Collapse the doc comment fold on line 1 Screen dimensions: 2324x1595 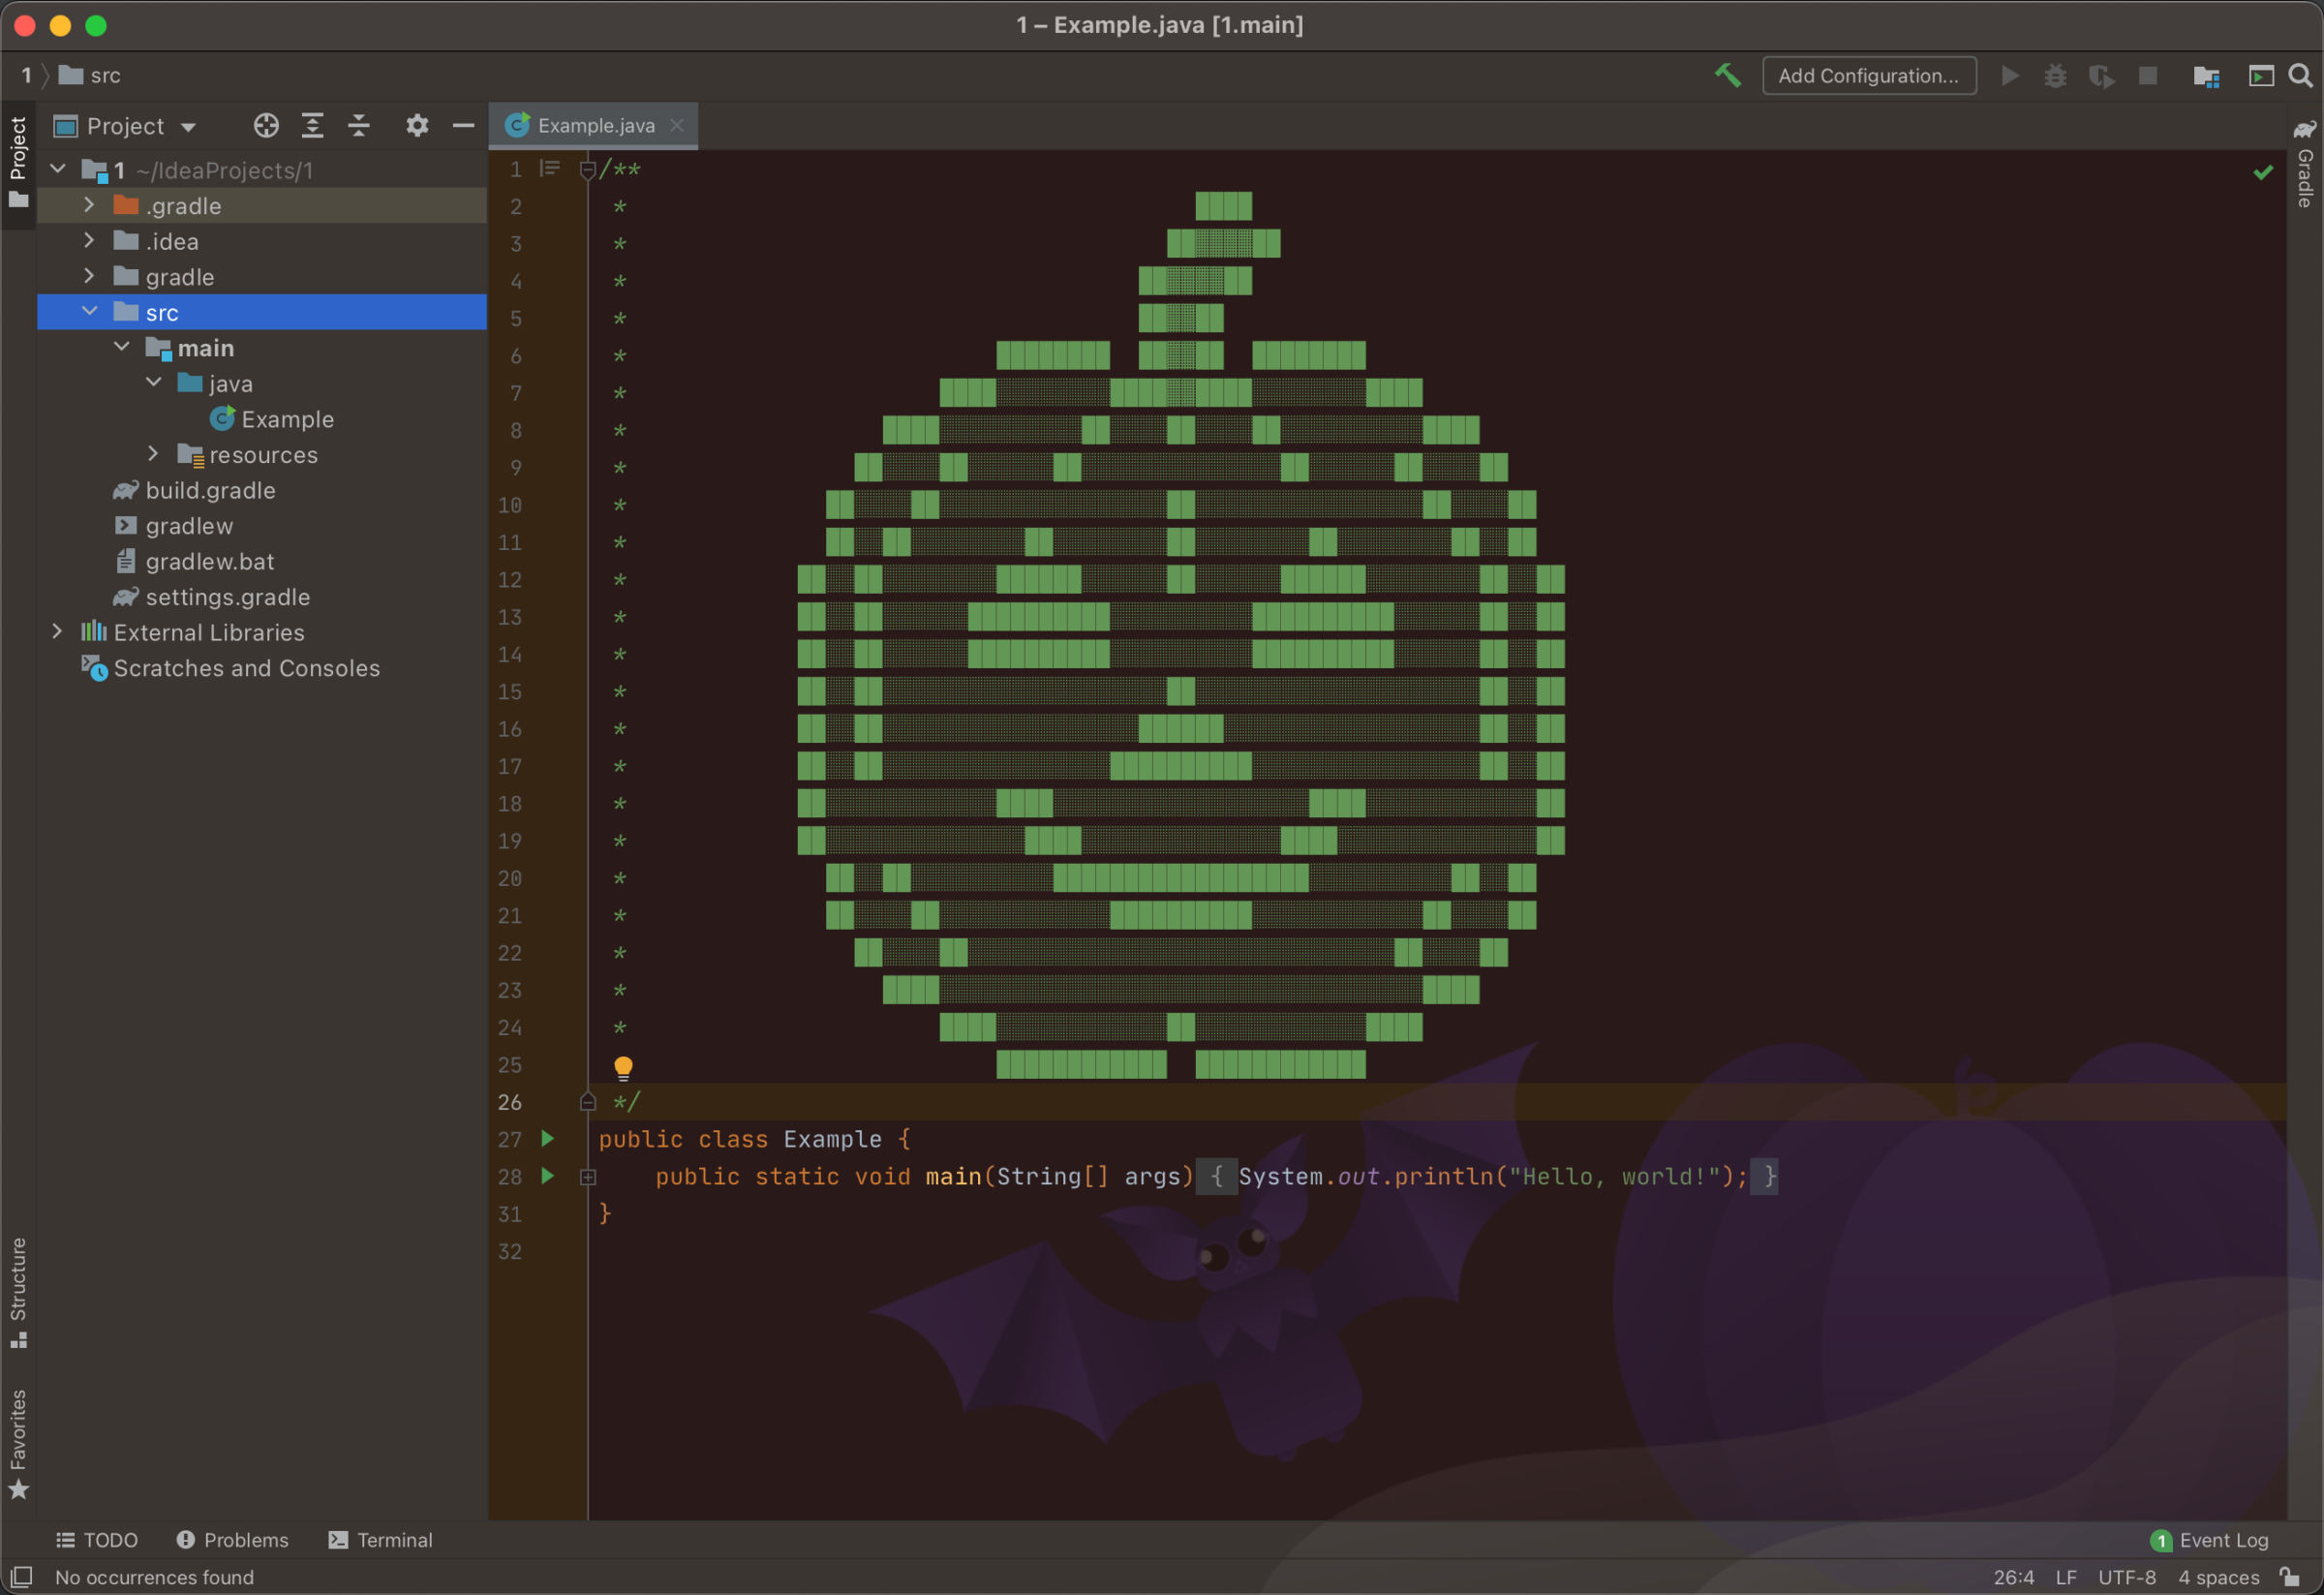[588, 169]
